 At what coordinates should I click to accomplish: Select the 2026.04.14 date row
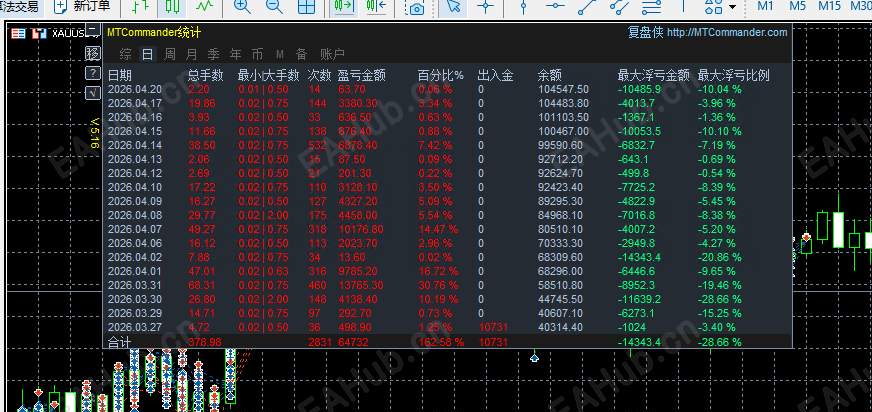(x=135, y=145)
